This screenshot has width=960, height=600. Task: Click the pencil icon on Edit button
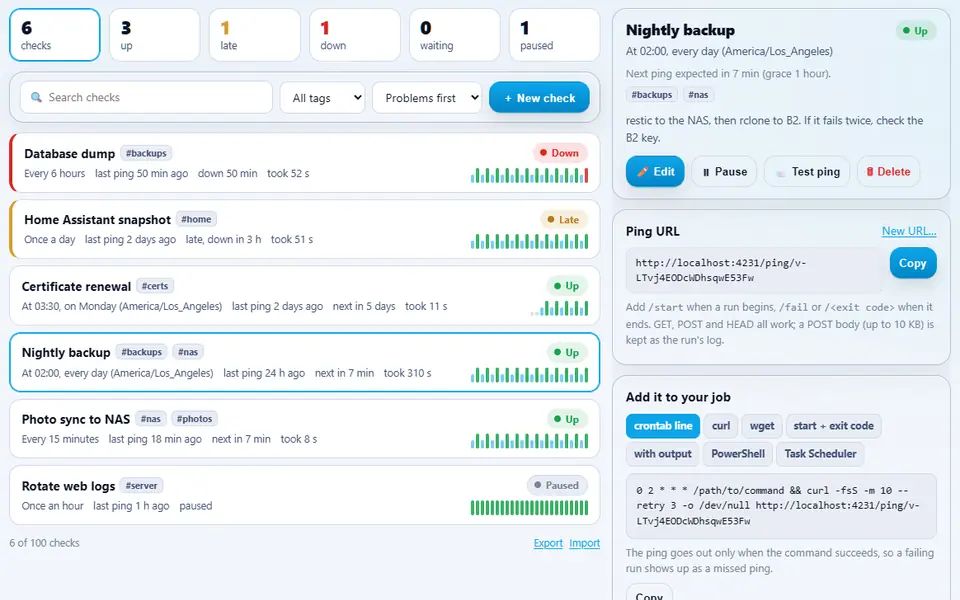[642, 172]
